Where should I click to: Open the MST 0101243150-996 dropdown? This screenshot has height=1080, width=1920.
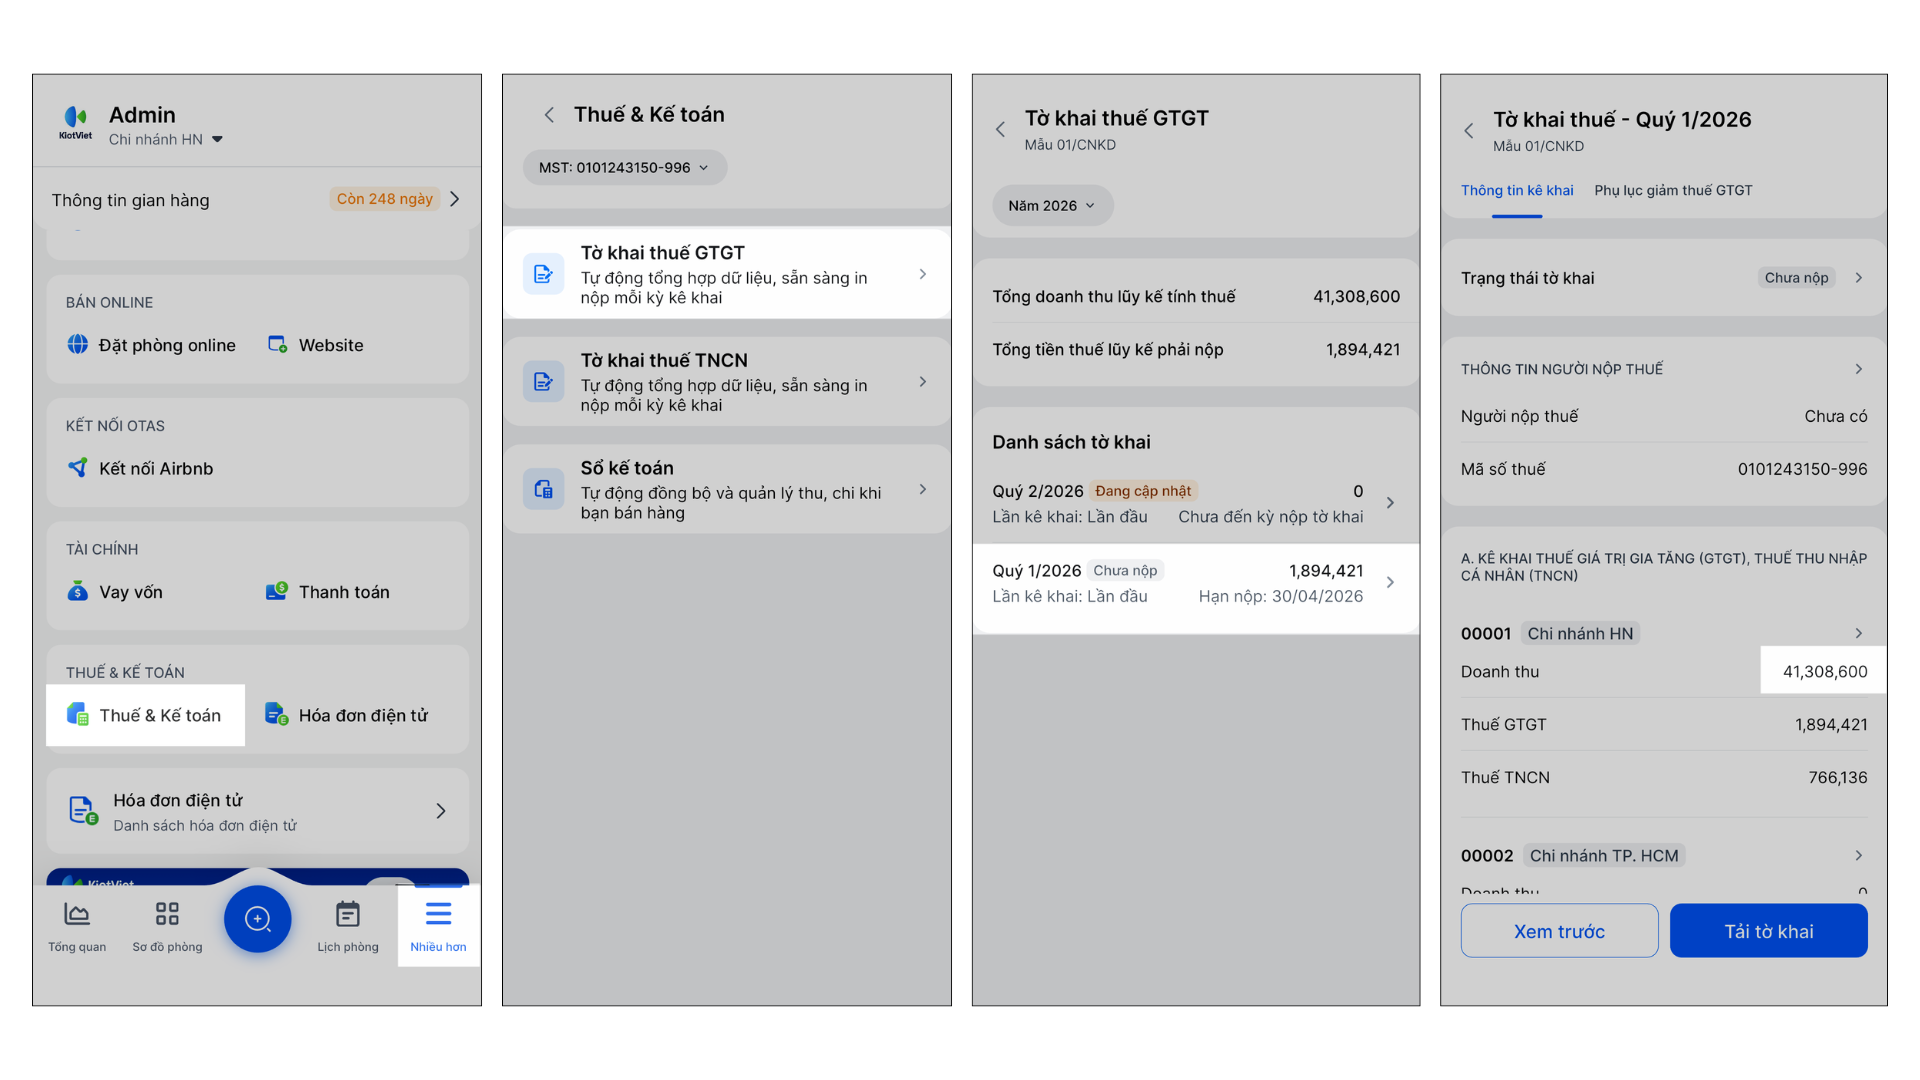coord(624,168)
